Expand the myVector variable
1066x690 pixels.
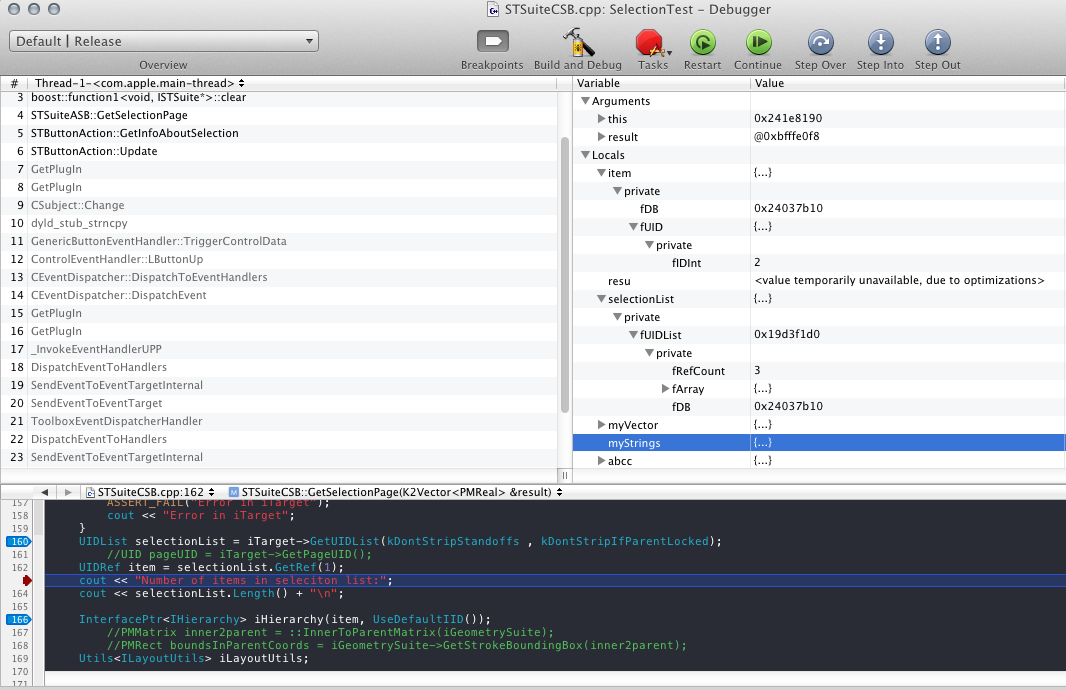[601, 425]
